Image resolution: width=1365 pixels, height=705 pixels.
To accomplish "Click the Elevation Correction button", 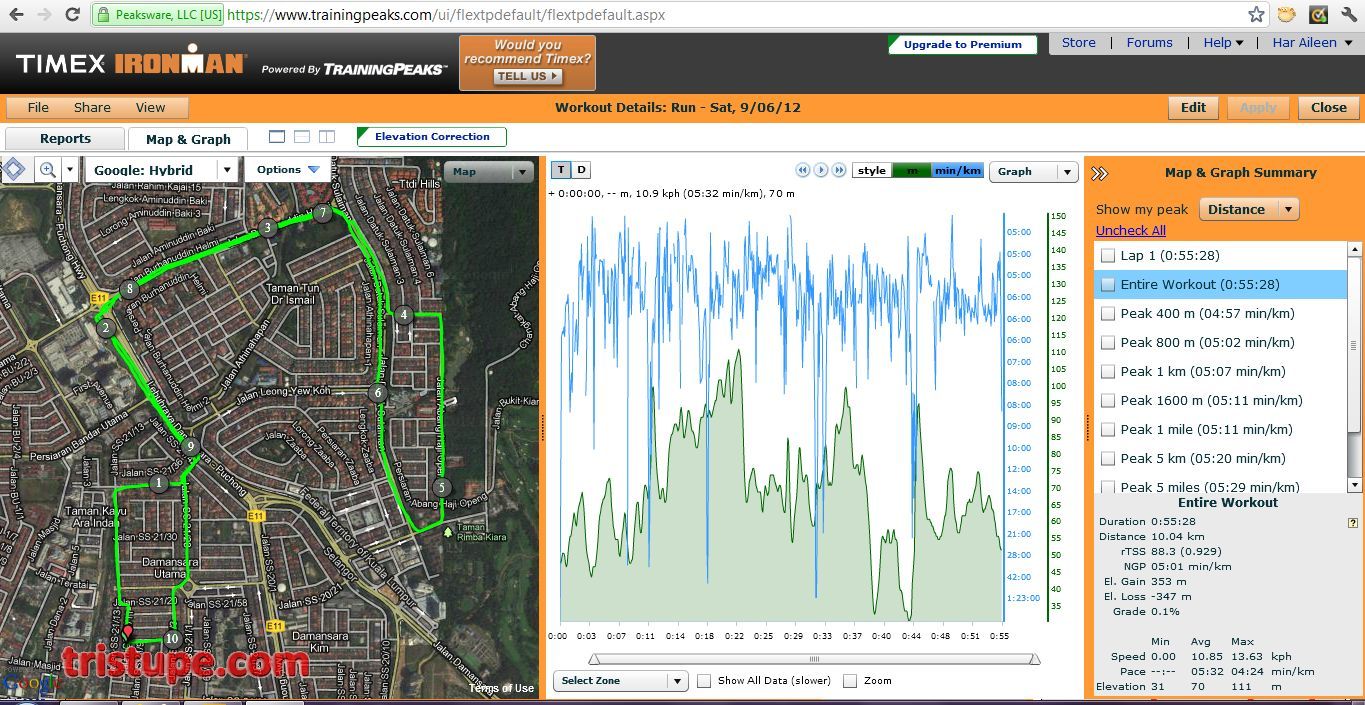I will tap(430, 135).
